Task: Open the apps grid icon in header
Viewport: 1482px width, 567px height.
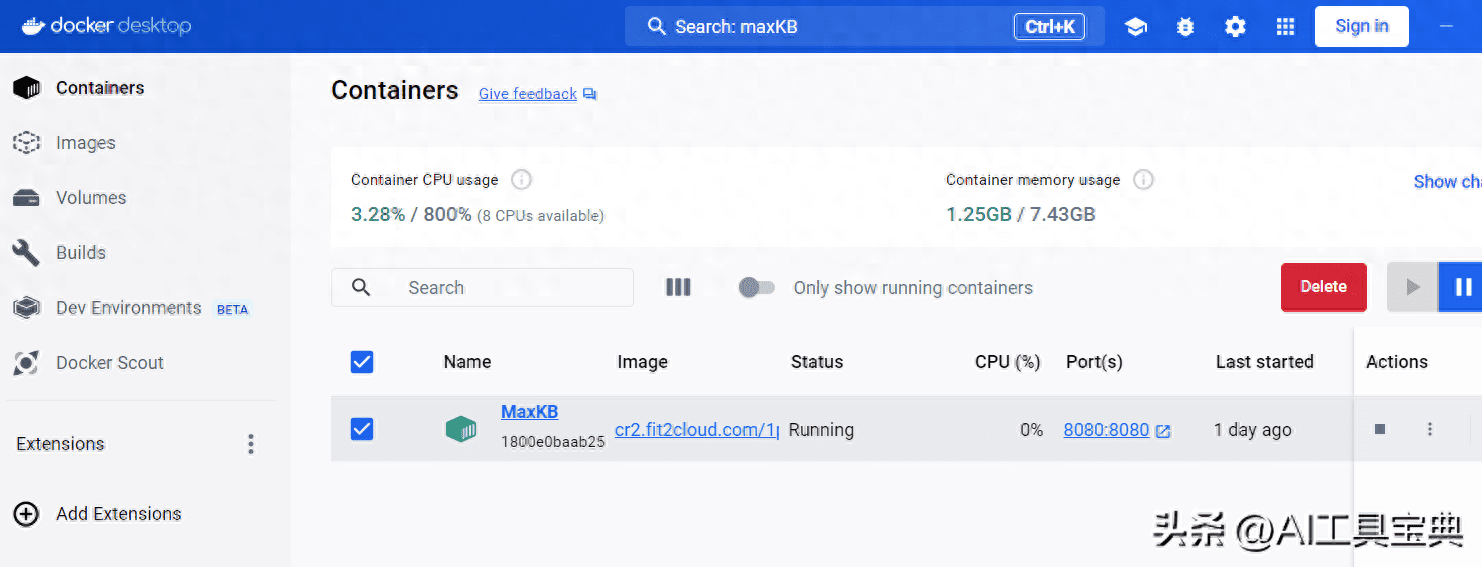Action: (x=1285, y=27)
